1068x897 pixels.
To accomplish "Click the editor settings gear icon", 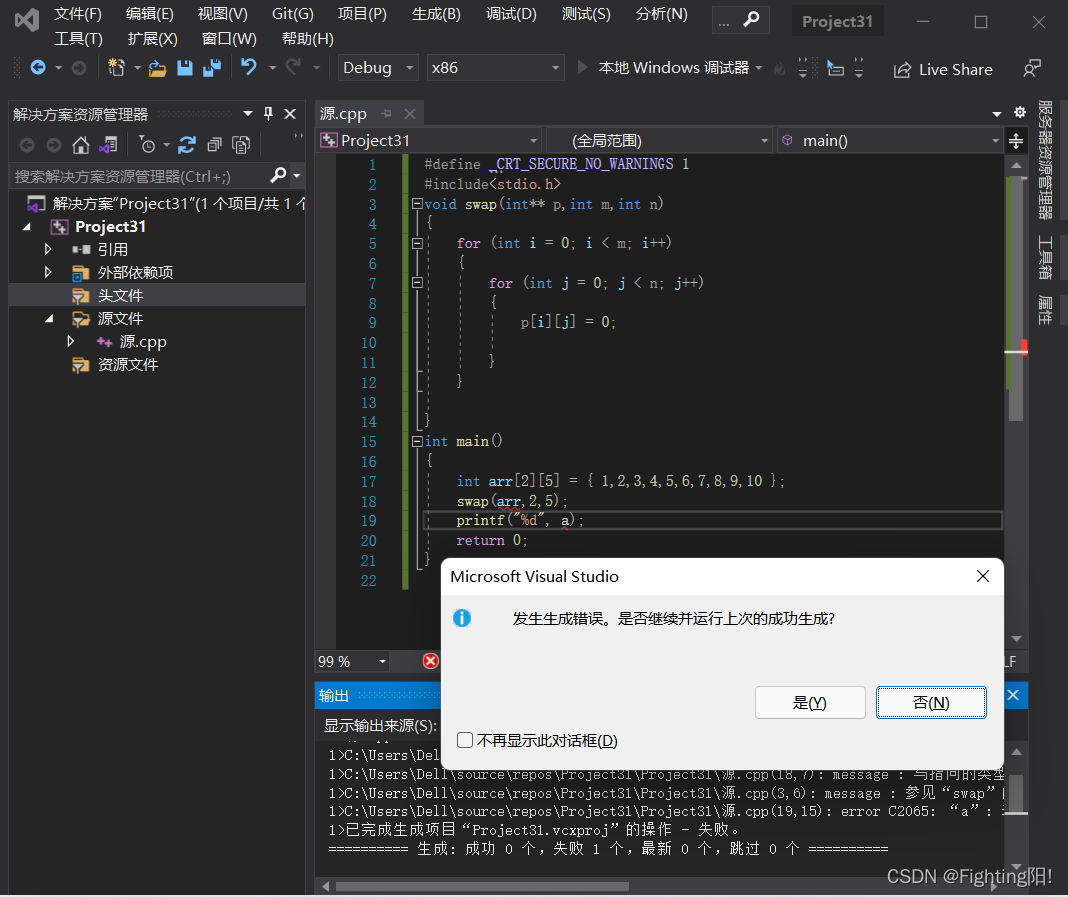I will pos(1020,112).
